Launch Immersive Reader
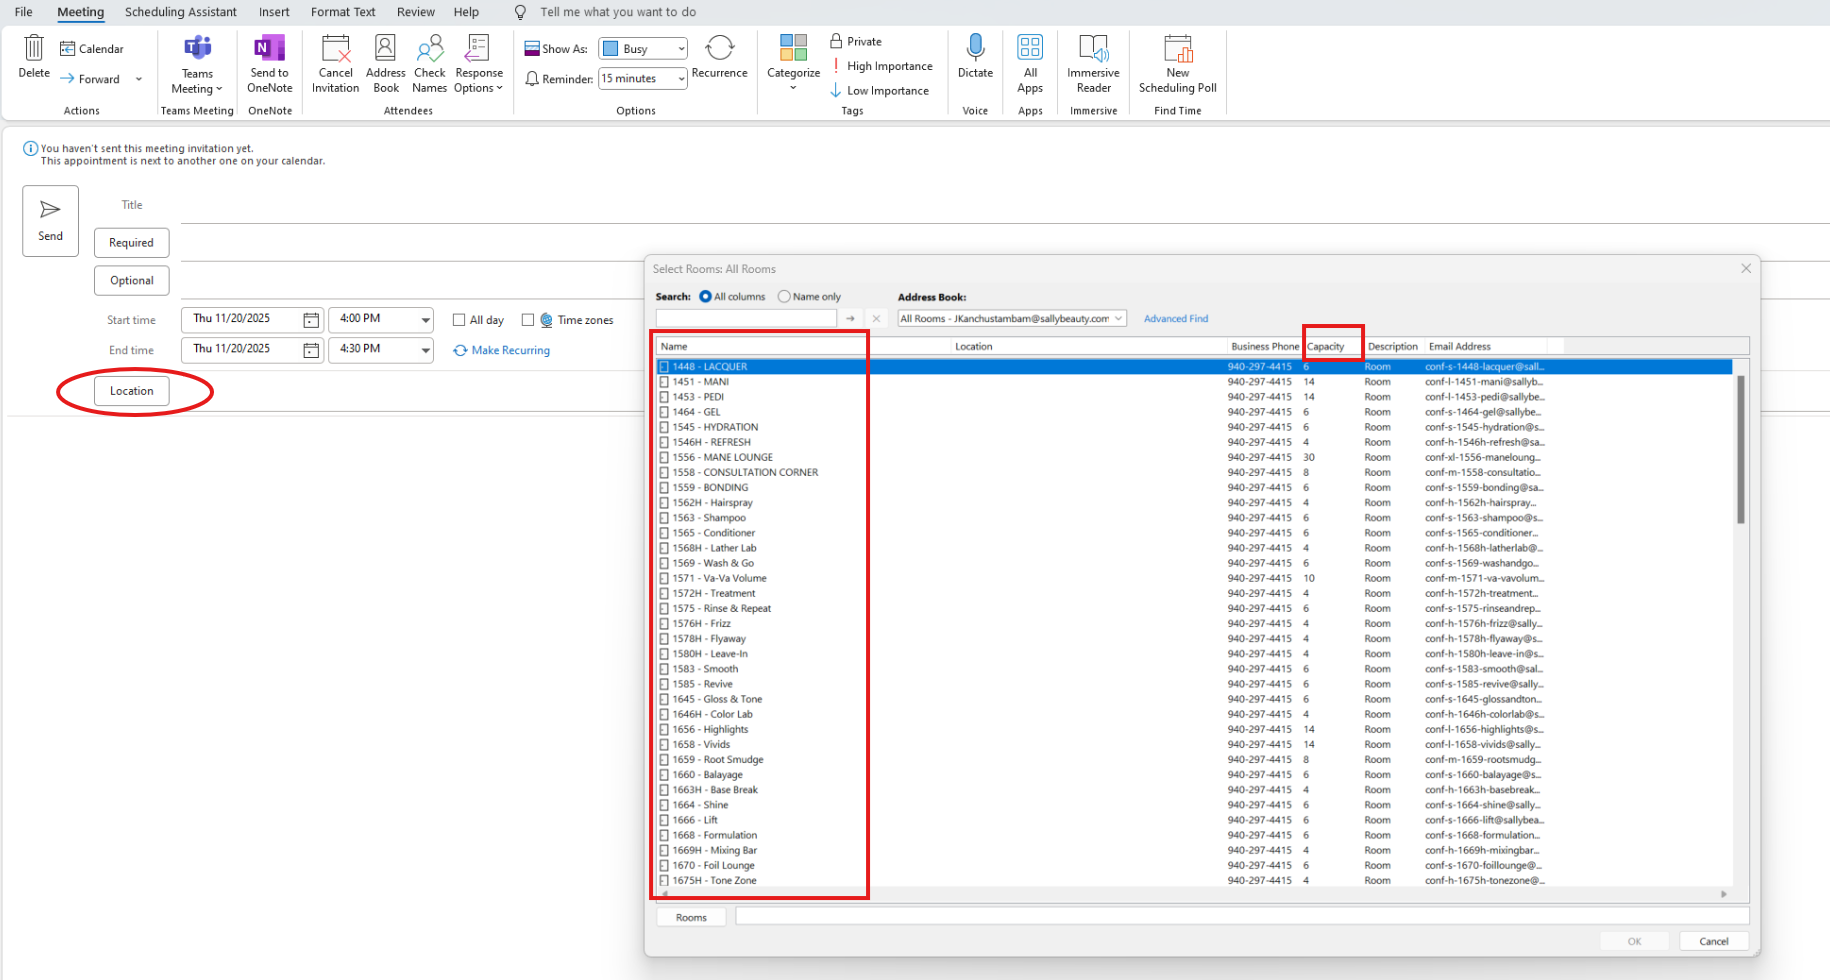 [x=1094, y=64]
